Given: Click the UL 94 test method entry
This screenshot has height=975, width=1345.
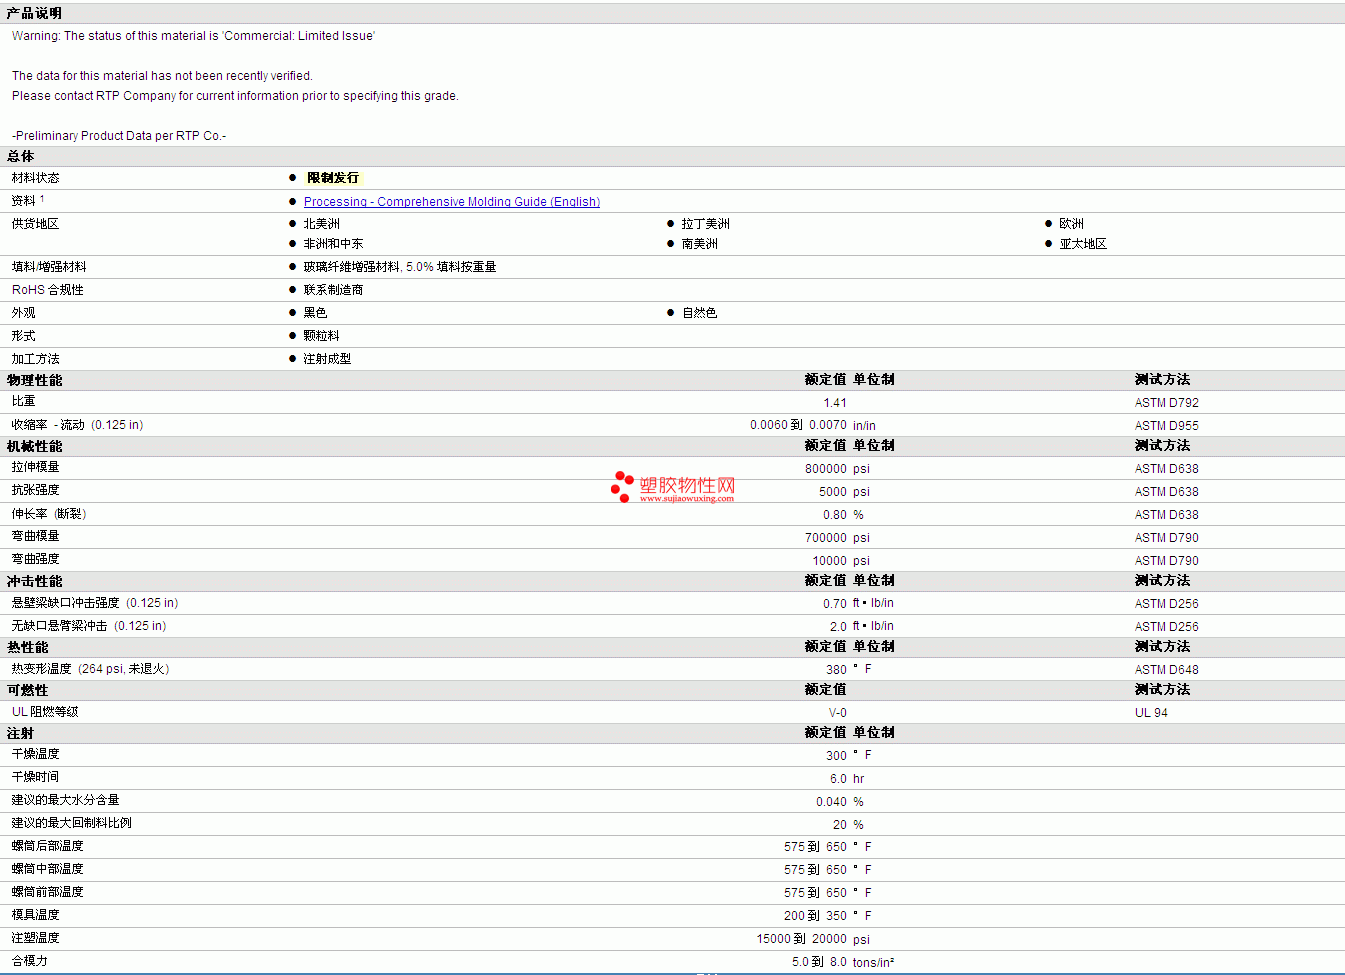Looking at the screenshot, I should (x=1150, y=713).
